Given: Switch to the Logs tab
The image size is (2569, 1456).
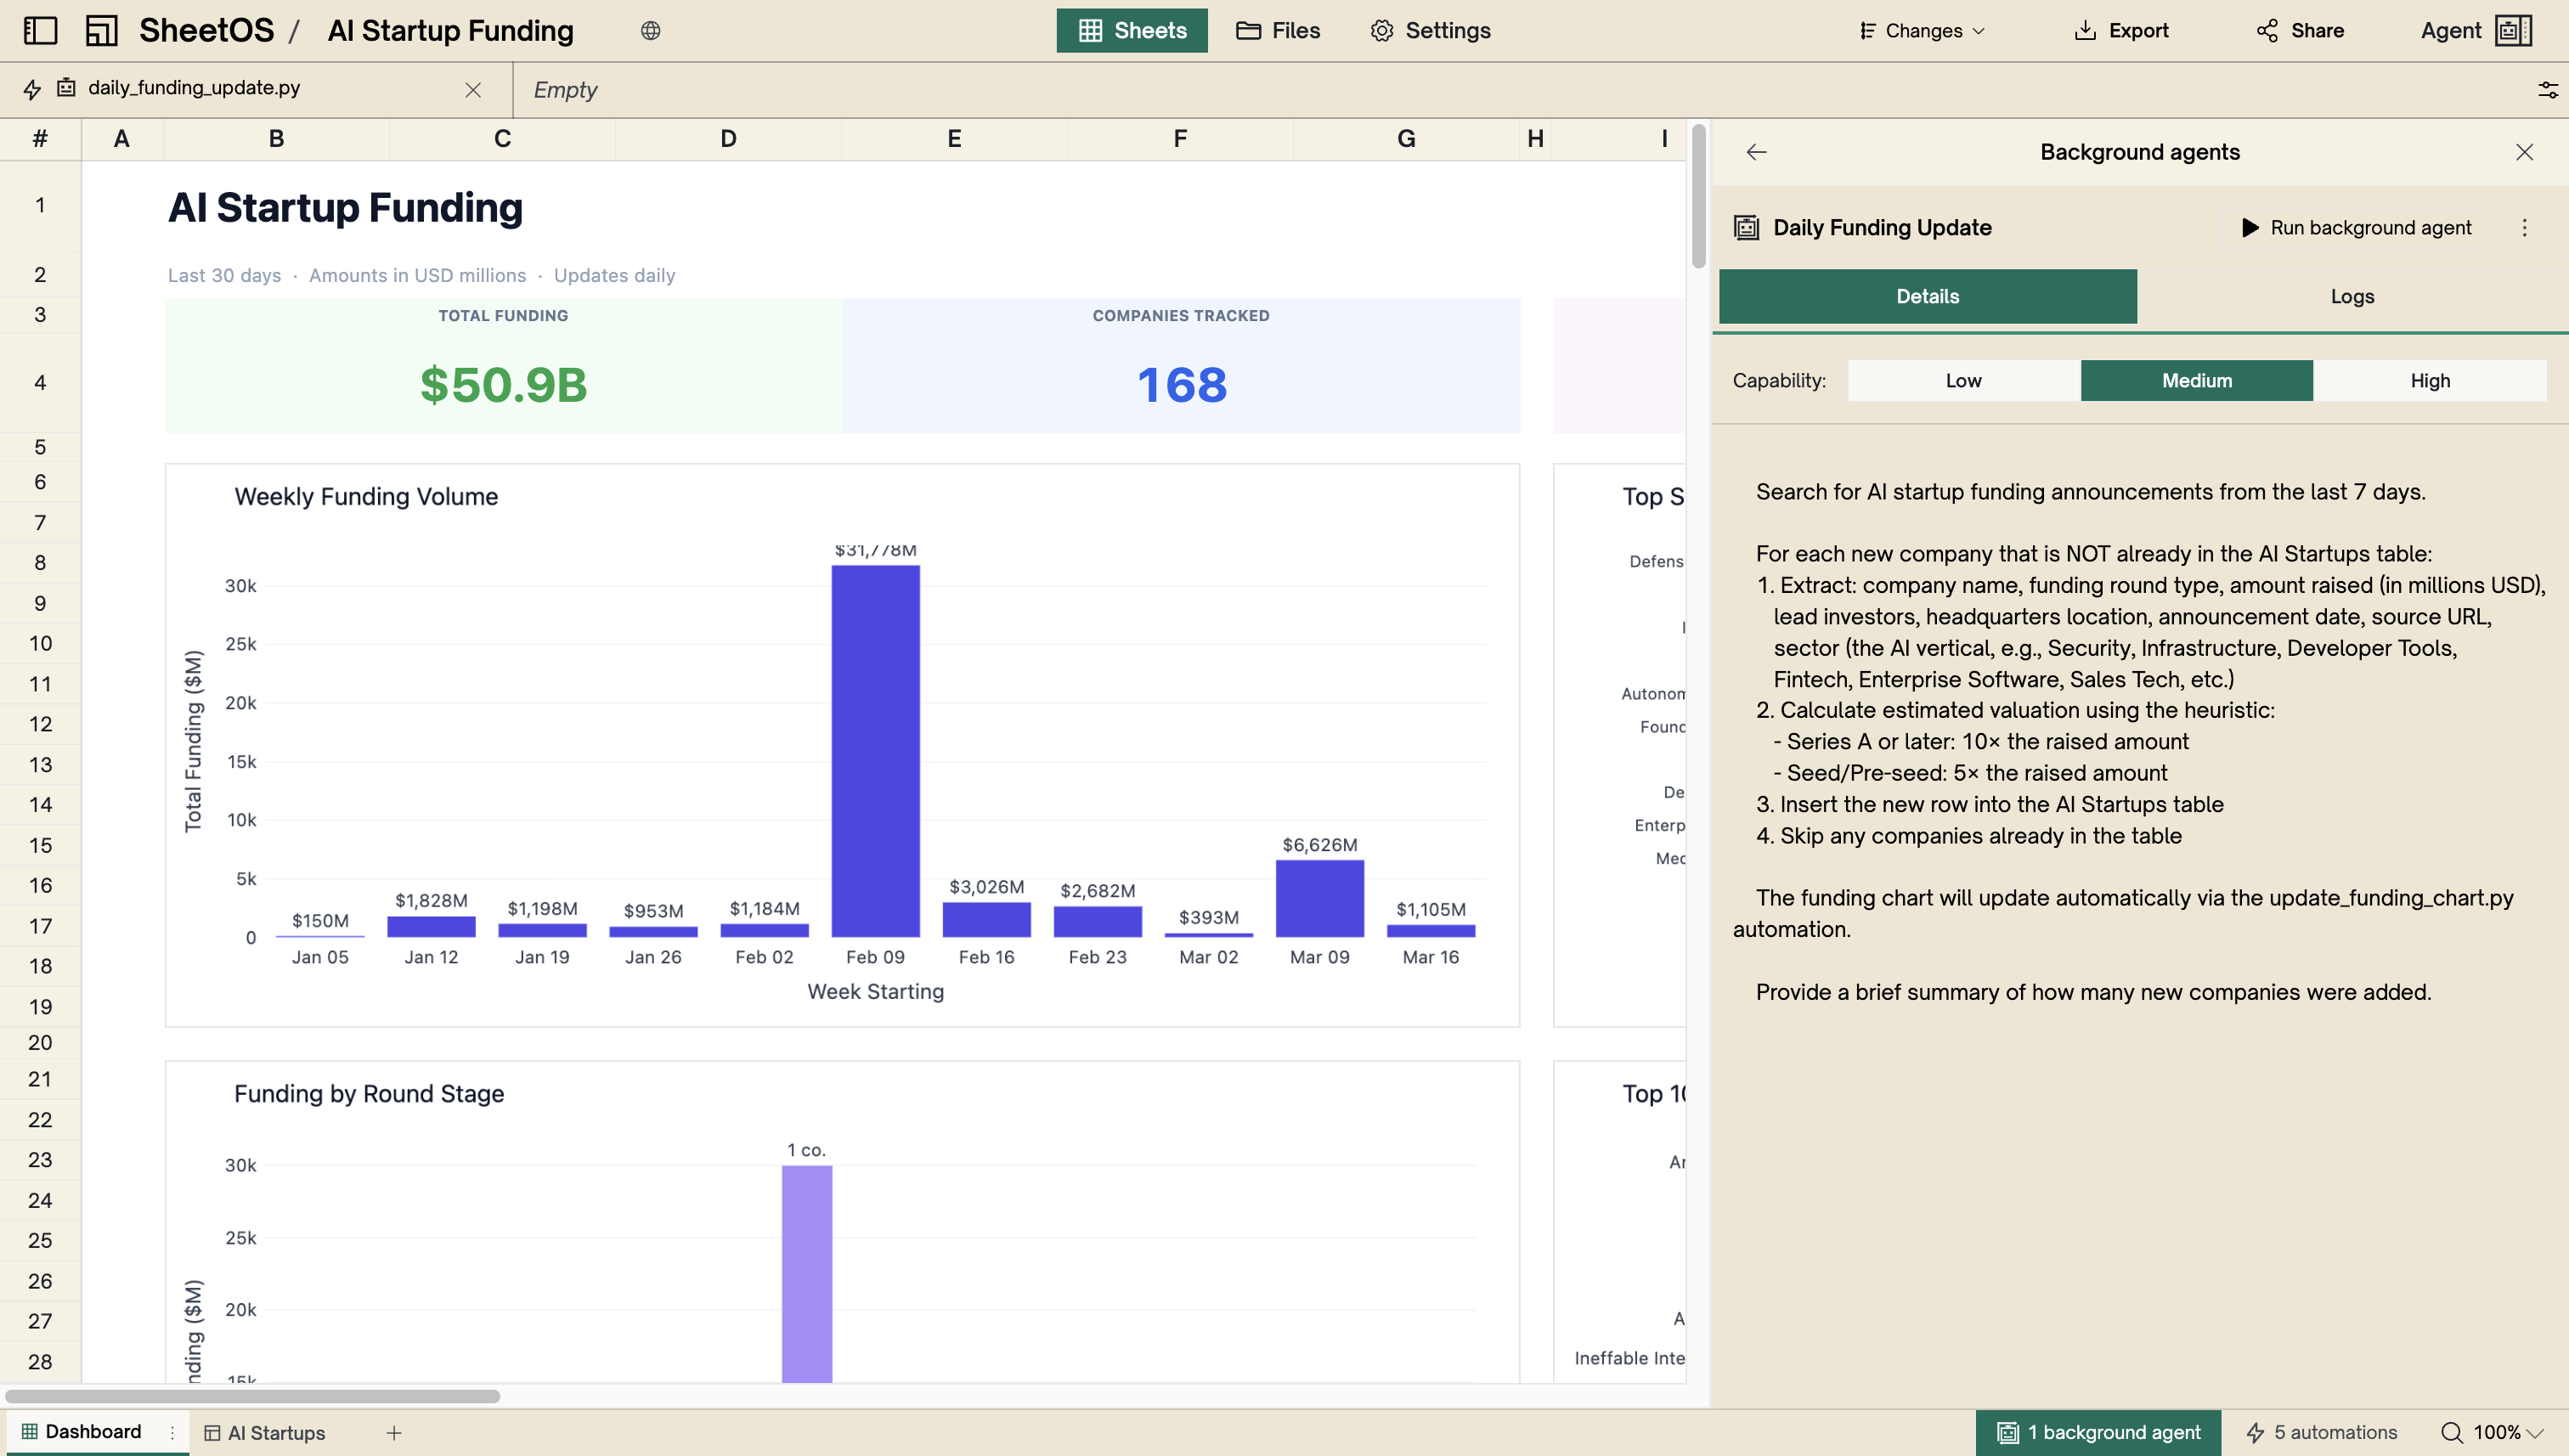Looking at the screenshot, I should (x=2352, y=296).
